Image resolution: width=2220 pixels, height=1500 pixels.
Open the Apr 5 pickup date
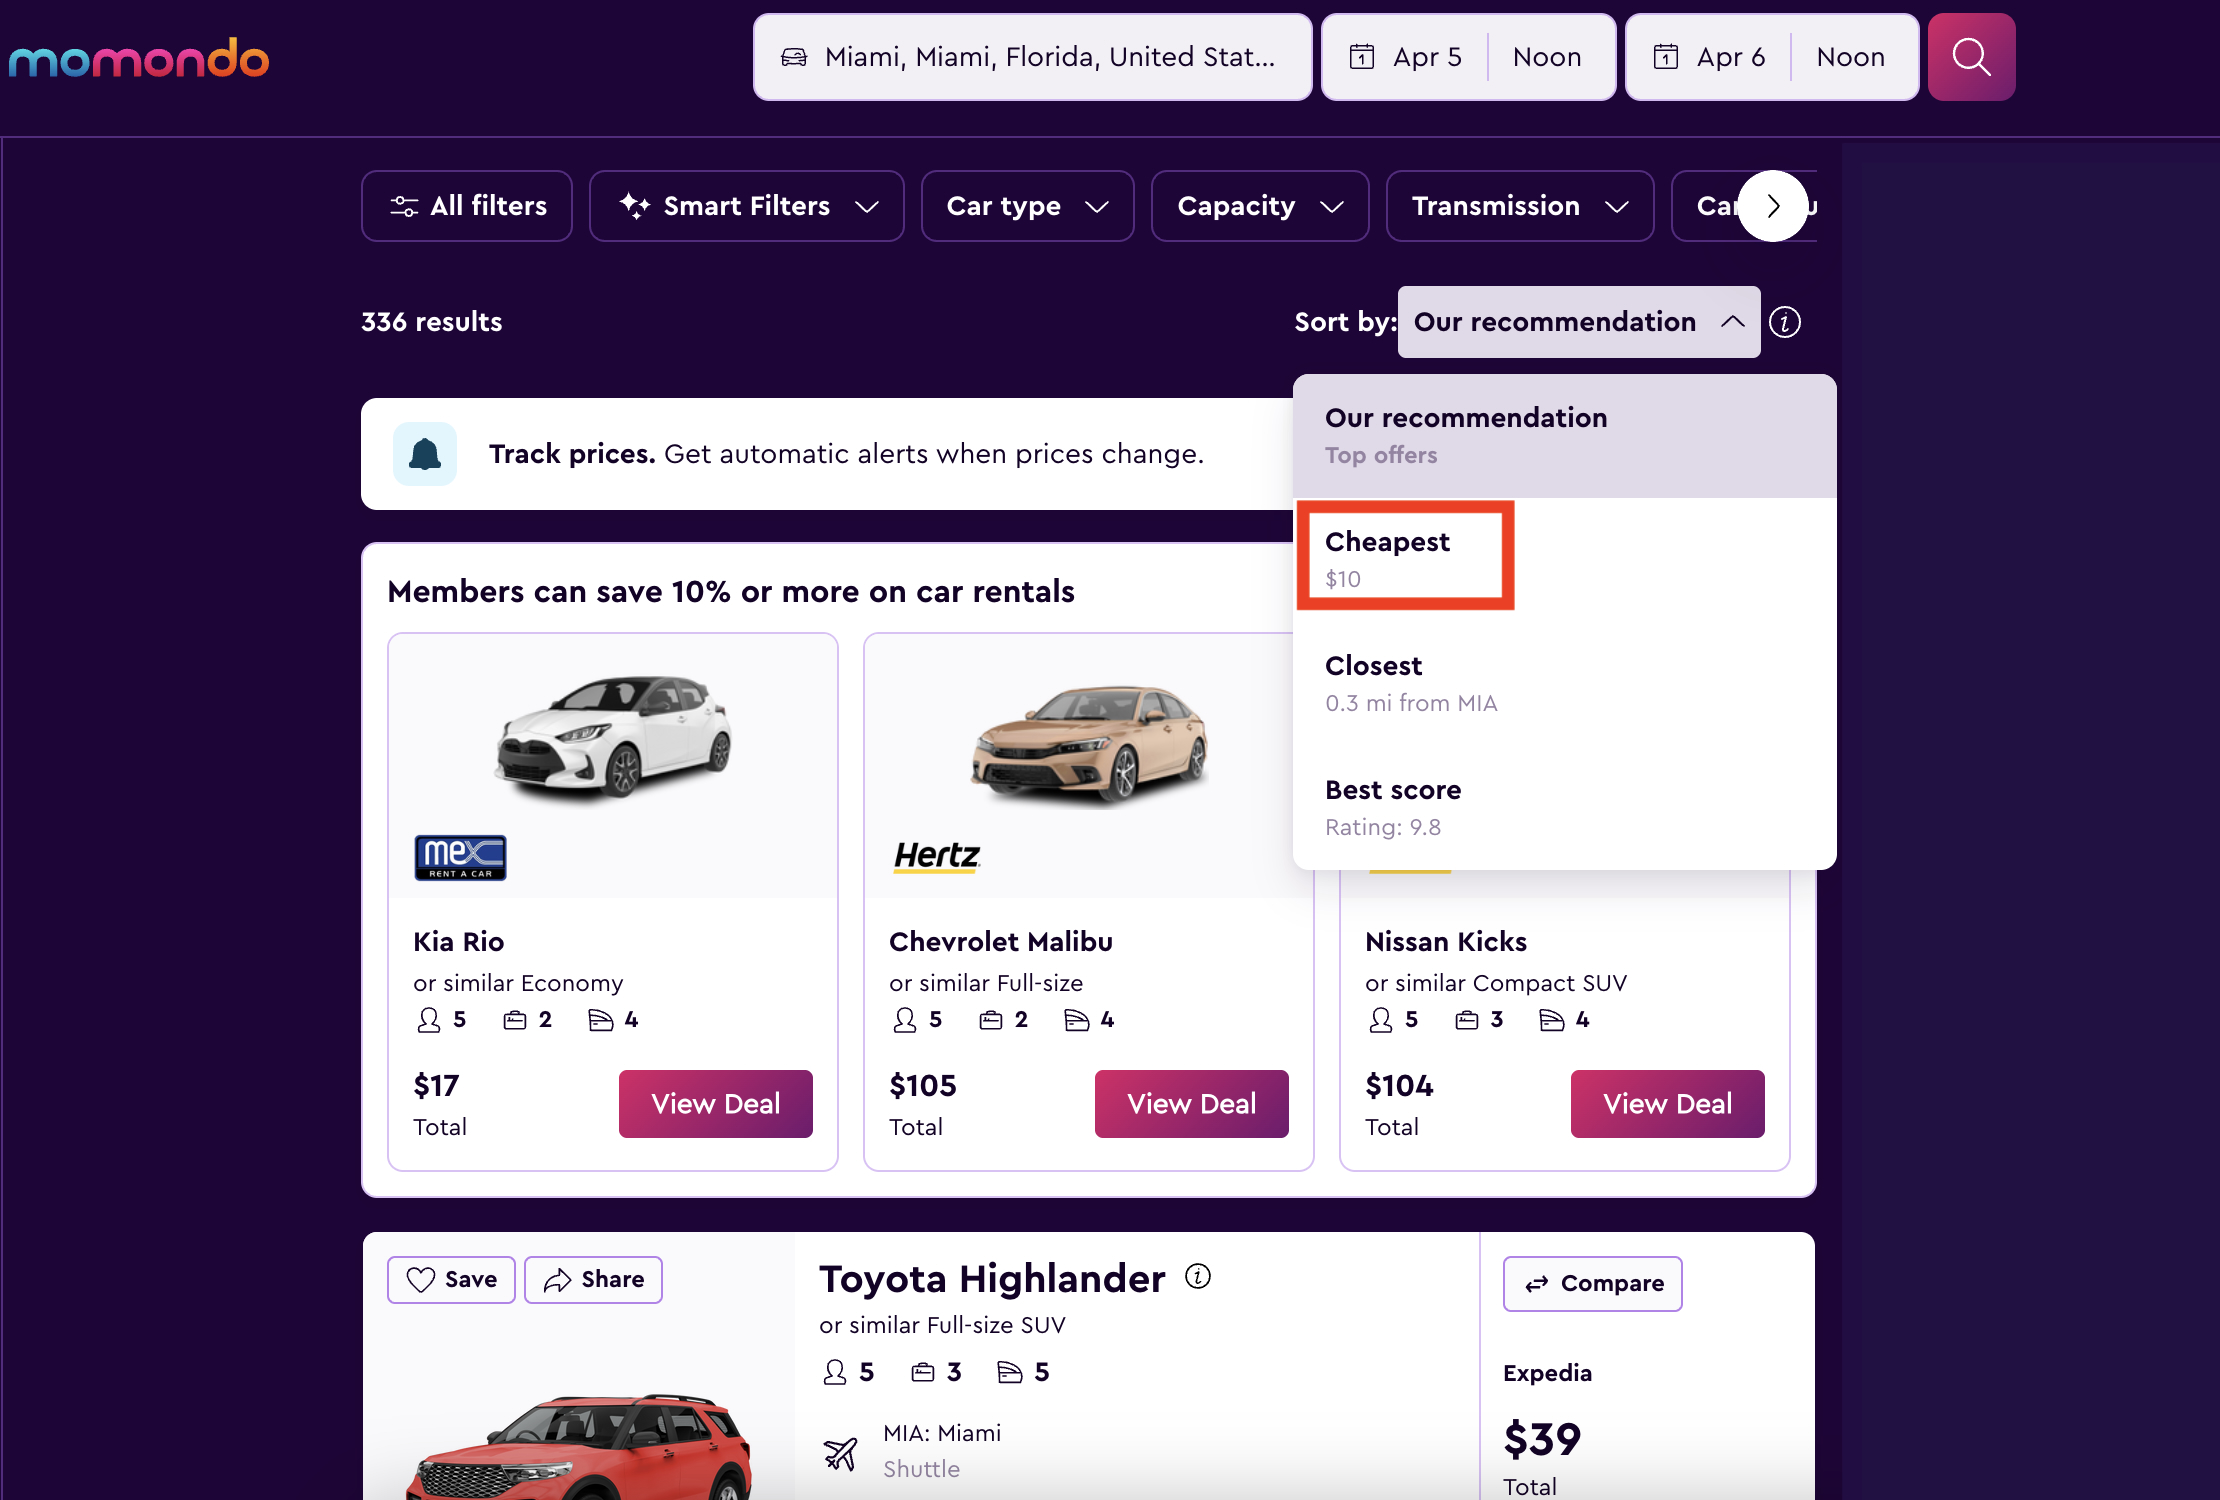point(1406,57)
